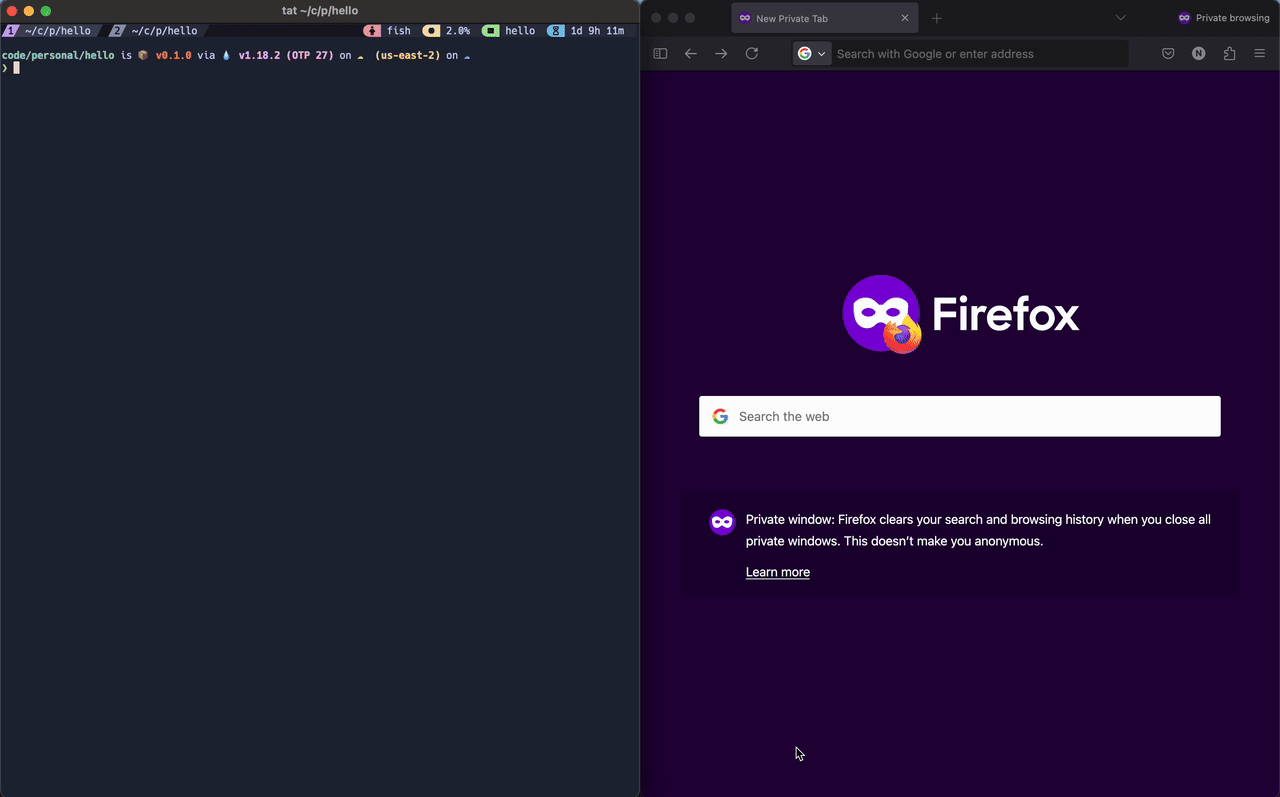Screen dimensions: 1280x797
Task: Open a new browser tab with plus button
Action: tap(936, 17)
